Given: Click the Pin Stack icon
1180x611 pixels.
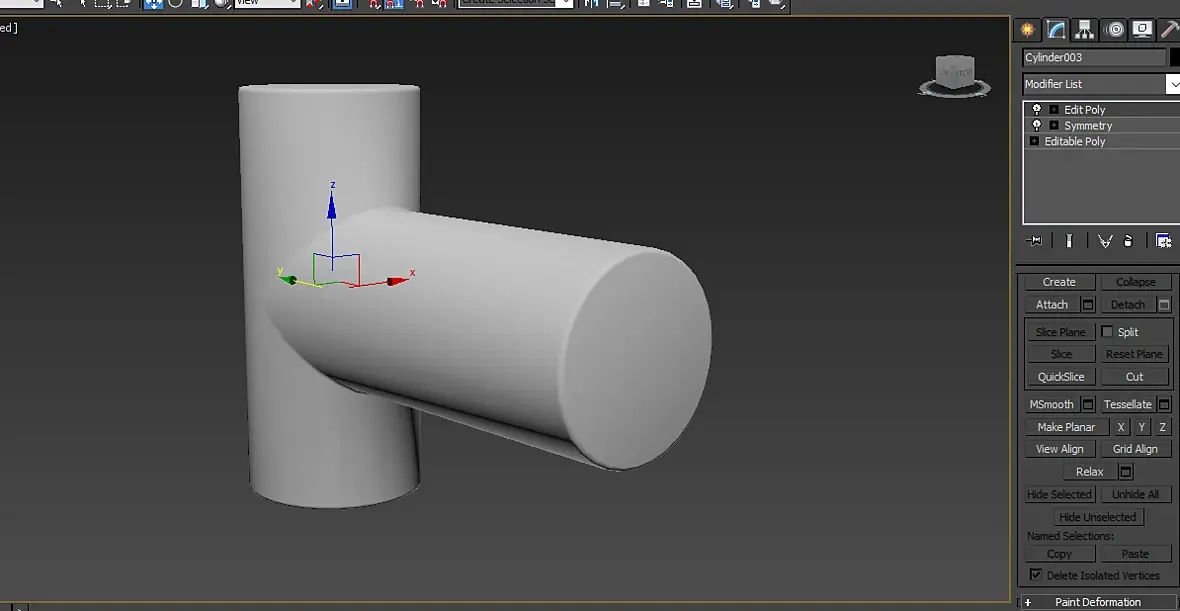Looking at the screenshot, I should click(x=1035, y=241).
